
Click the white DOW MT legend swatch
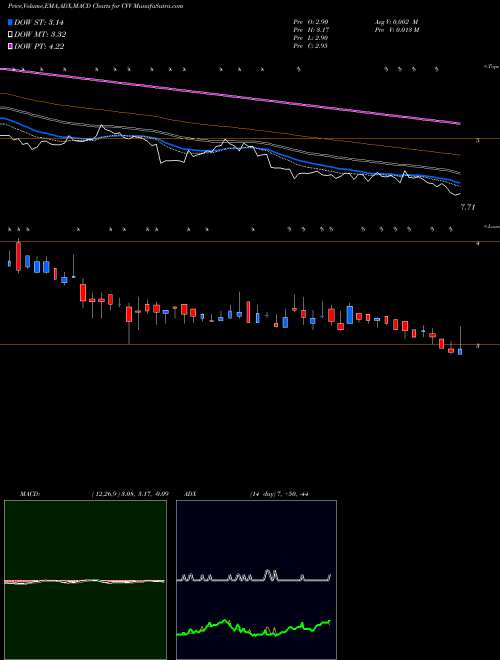click(x=11, y=35)
